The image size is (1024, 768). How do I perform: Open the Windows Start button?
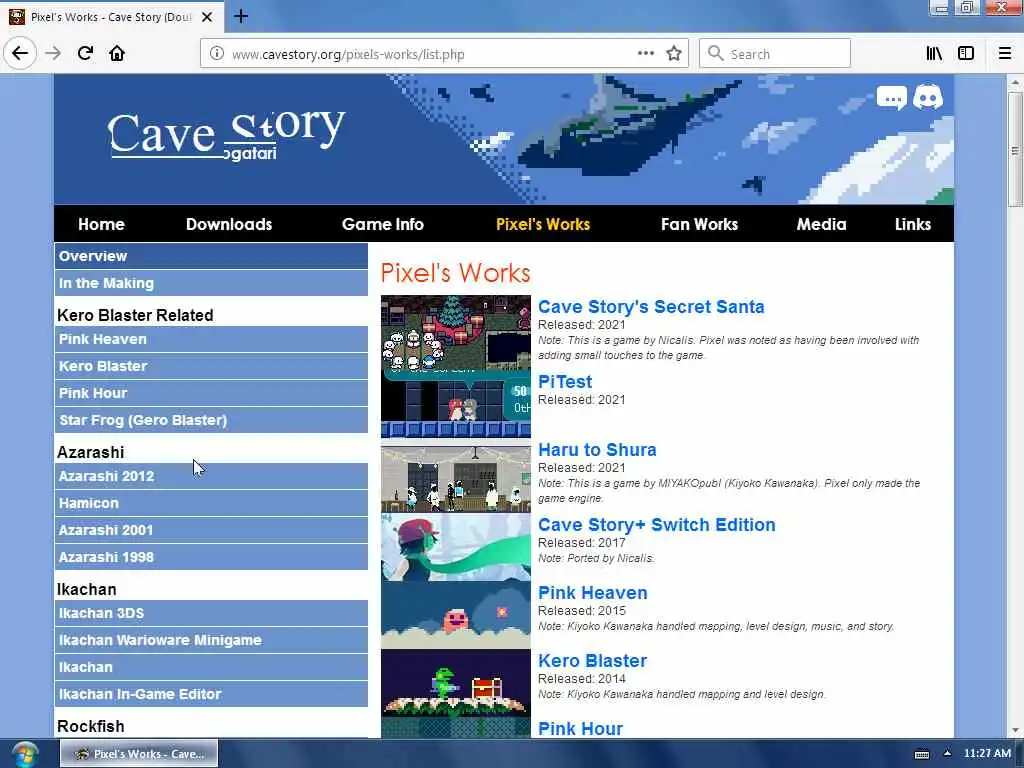point(25,754)
